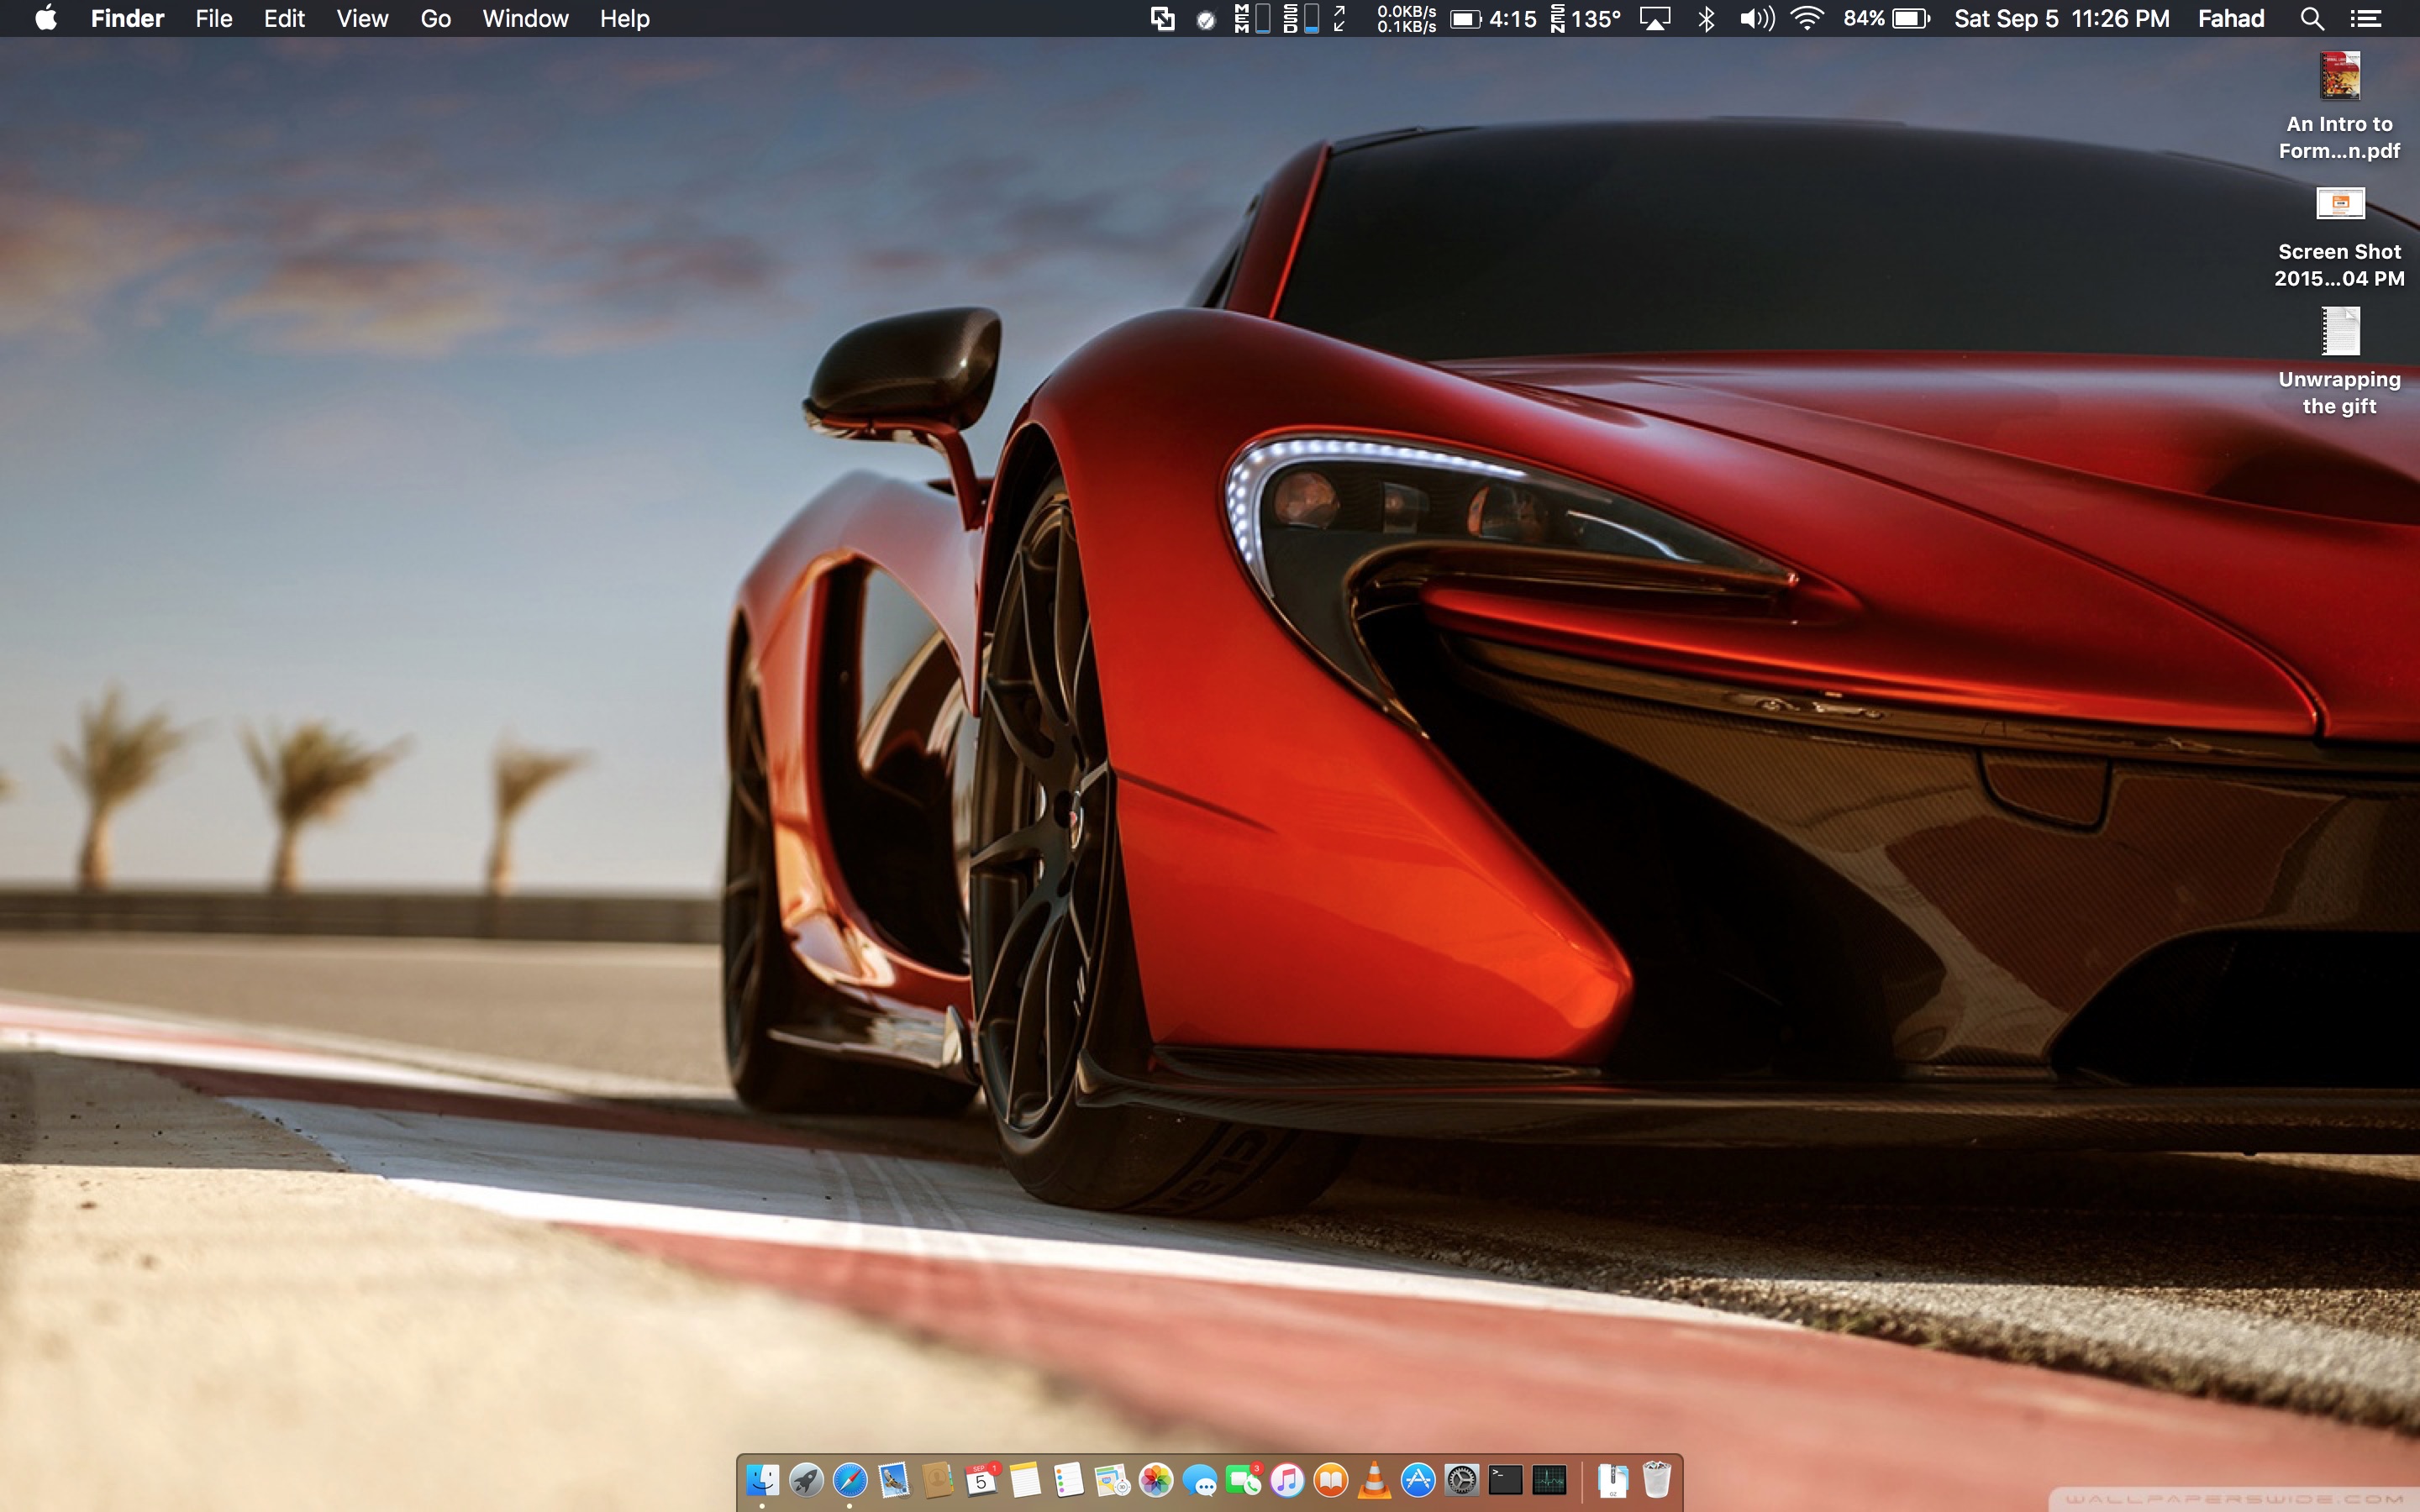Image resolution: width=2420 pixels, height=1512 pixels.
Task: Open the Wi-Fi status menu
Action: tap(1806, 18)
